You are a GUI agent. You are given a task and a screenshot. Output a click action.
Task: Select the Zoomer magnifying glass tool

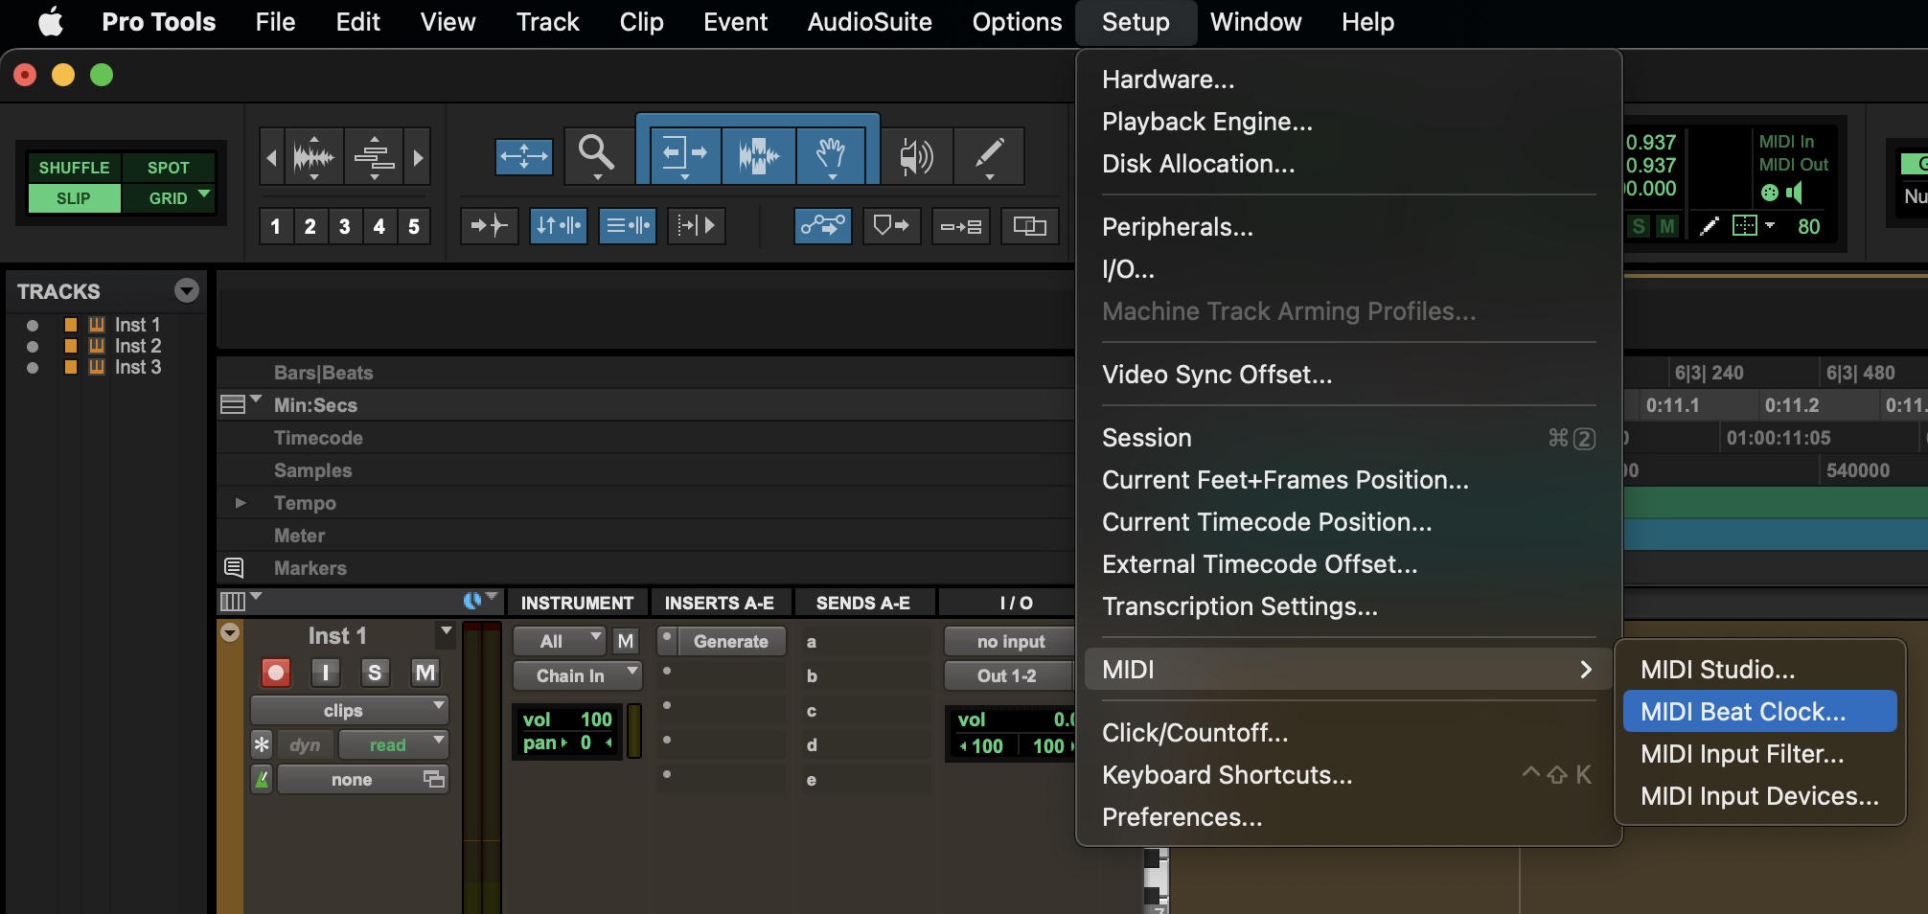(596, 154)
